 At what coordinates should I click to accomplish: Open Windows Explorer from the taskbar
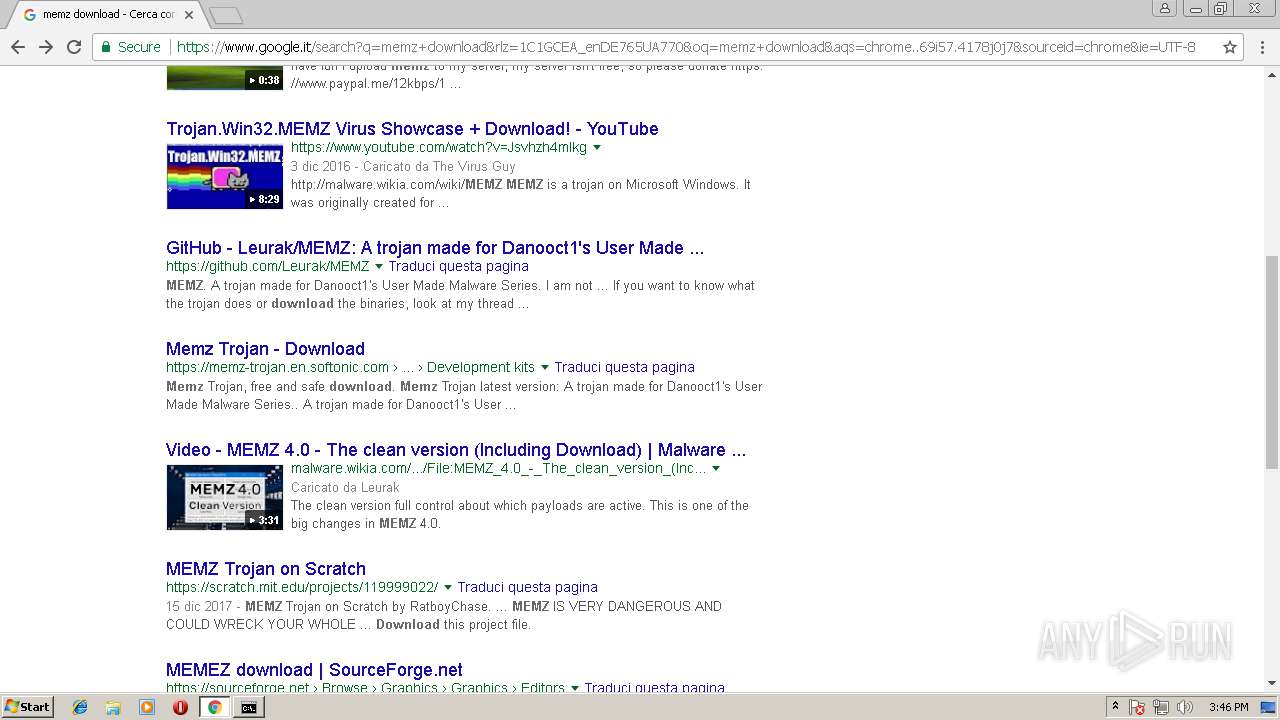click(113, 707)
